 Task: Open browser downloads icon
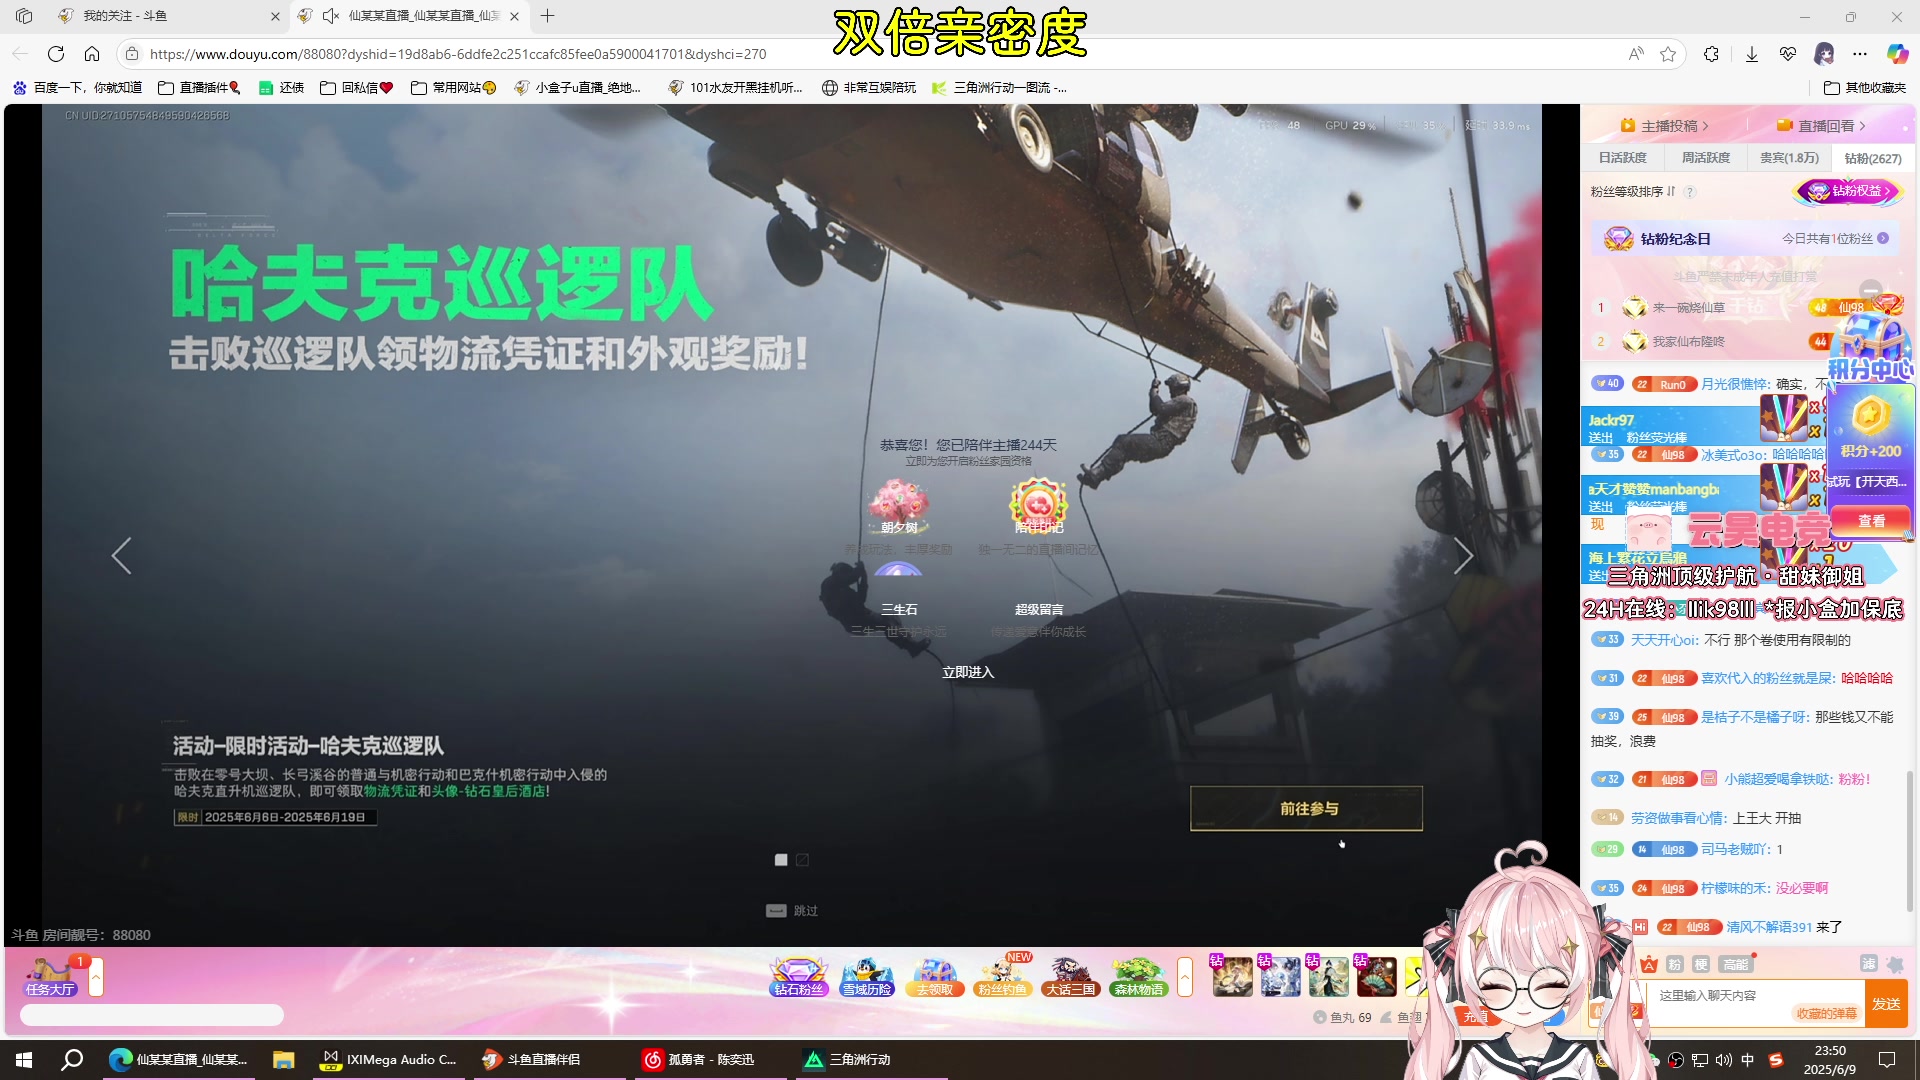[1752, 54]
